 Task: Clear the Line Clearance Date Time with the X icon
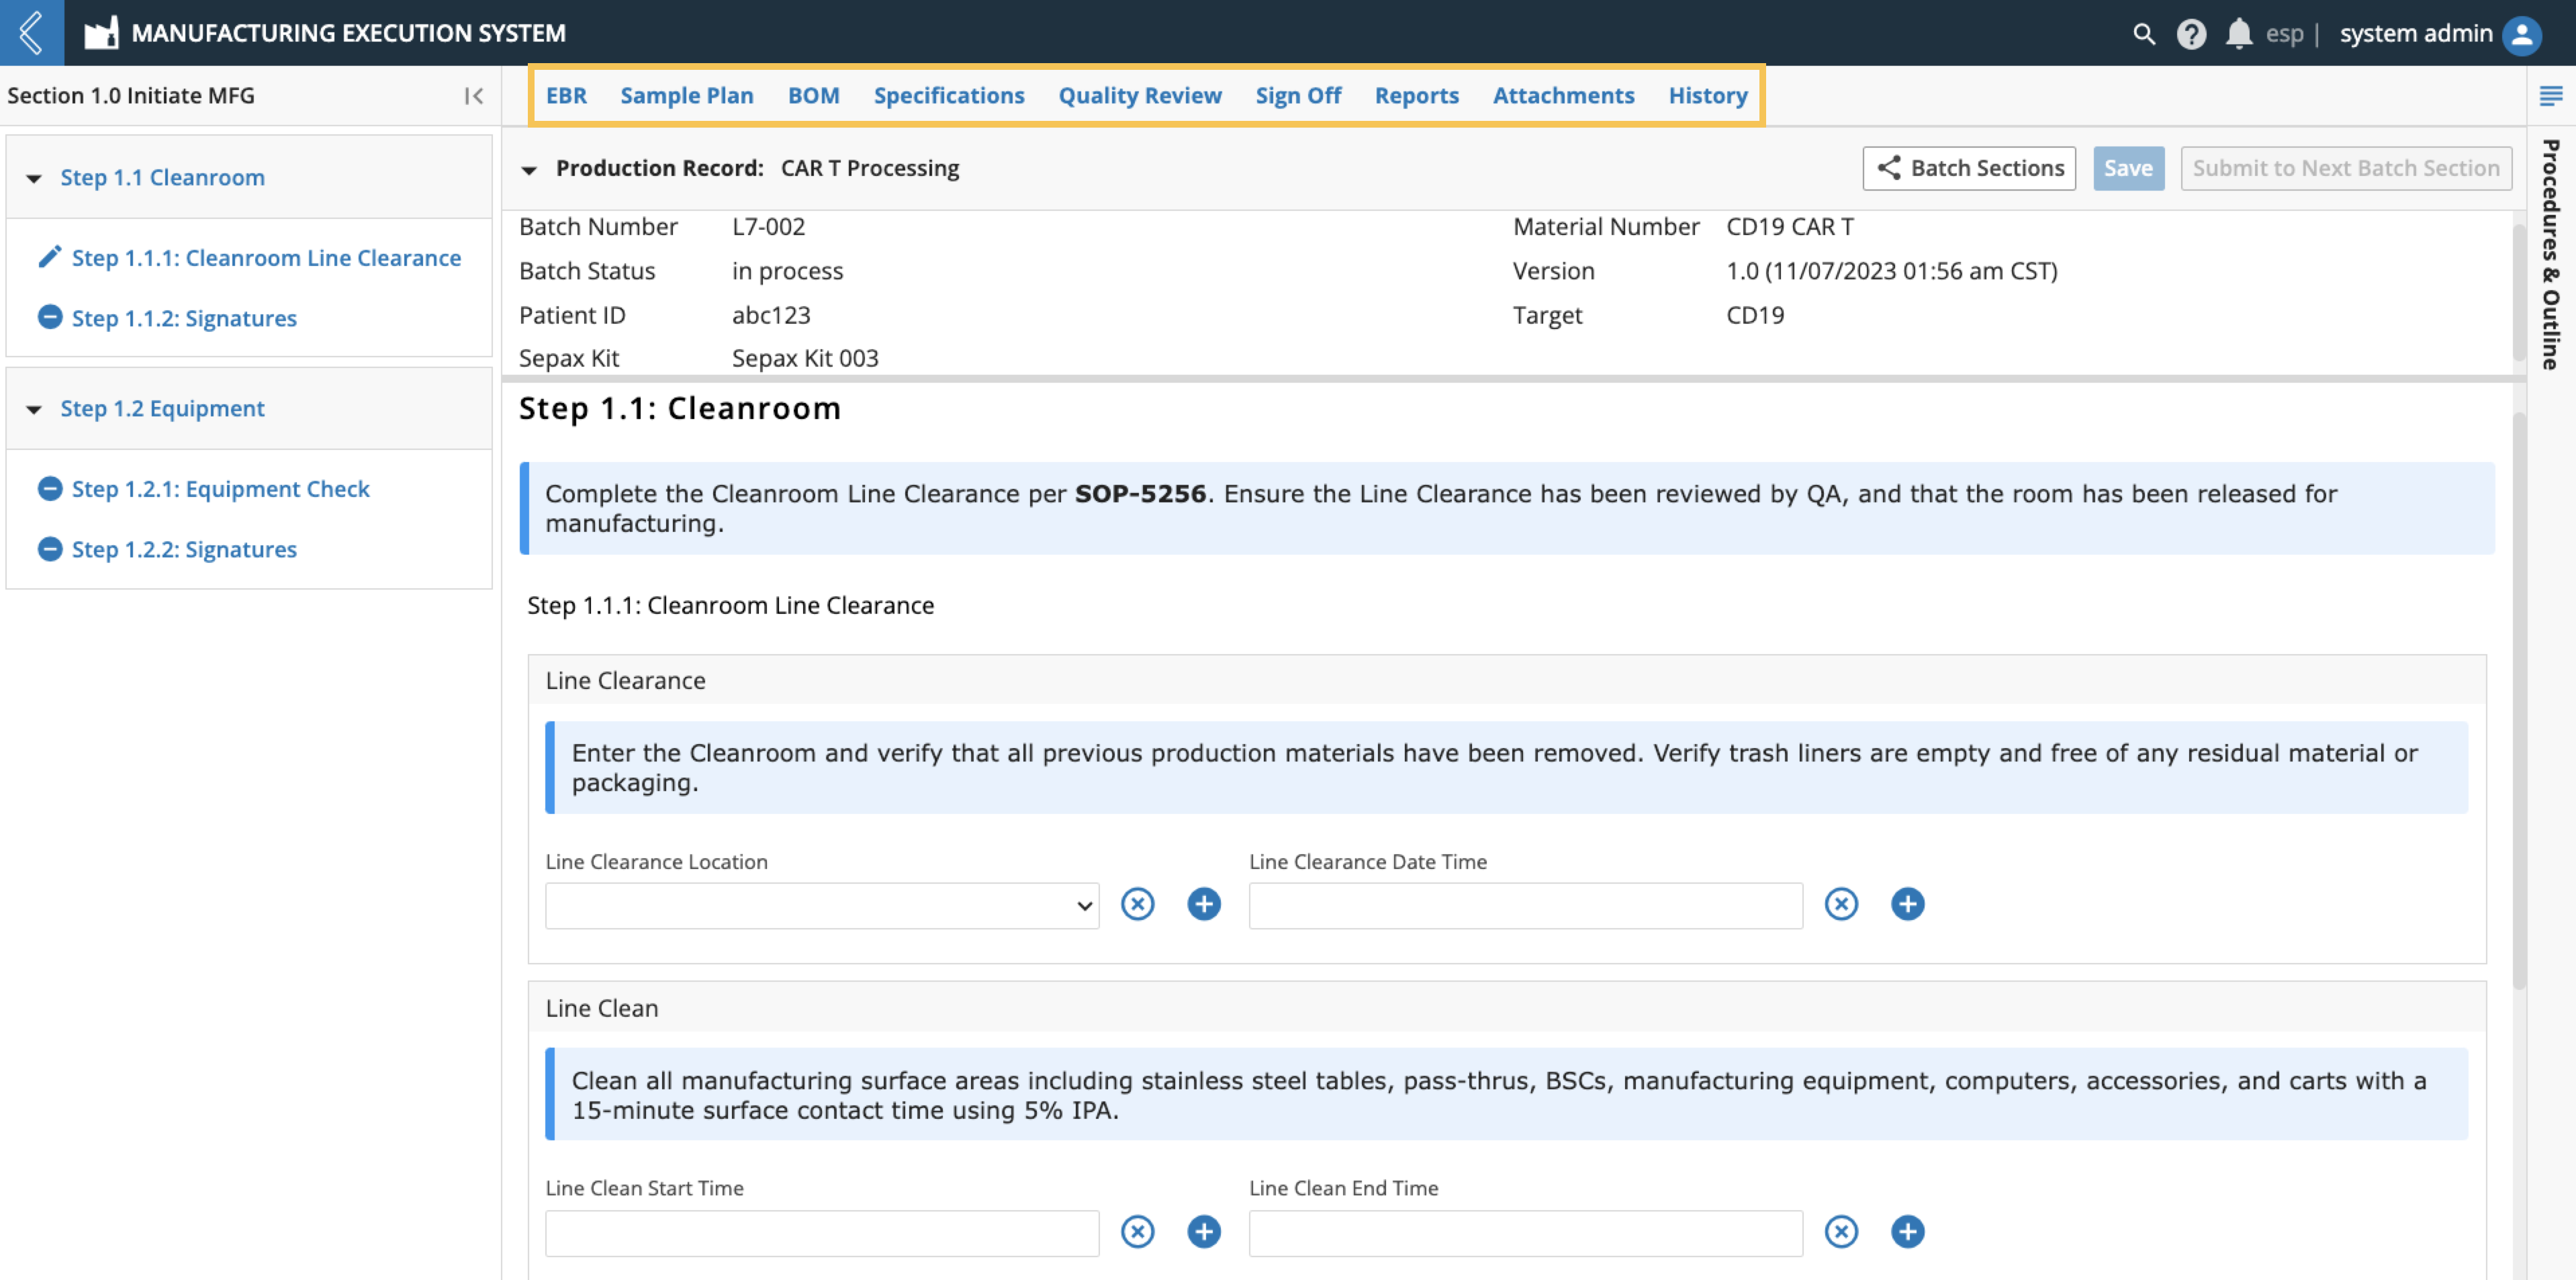tap(1841, 904)
